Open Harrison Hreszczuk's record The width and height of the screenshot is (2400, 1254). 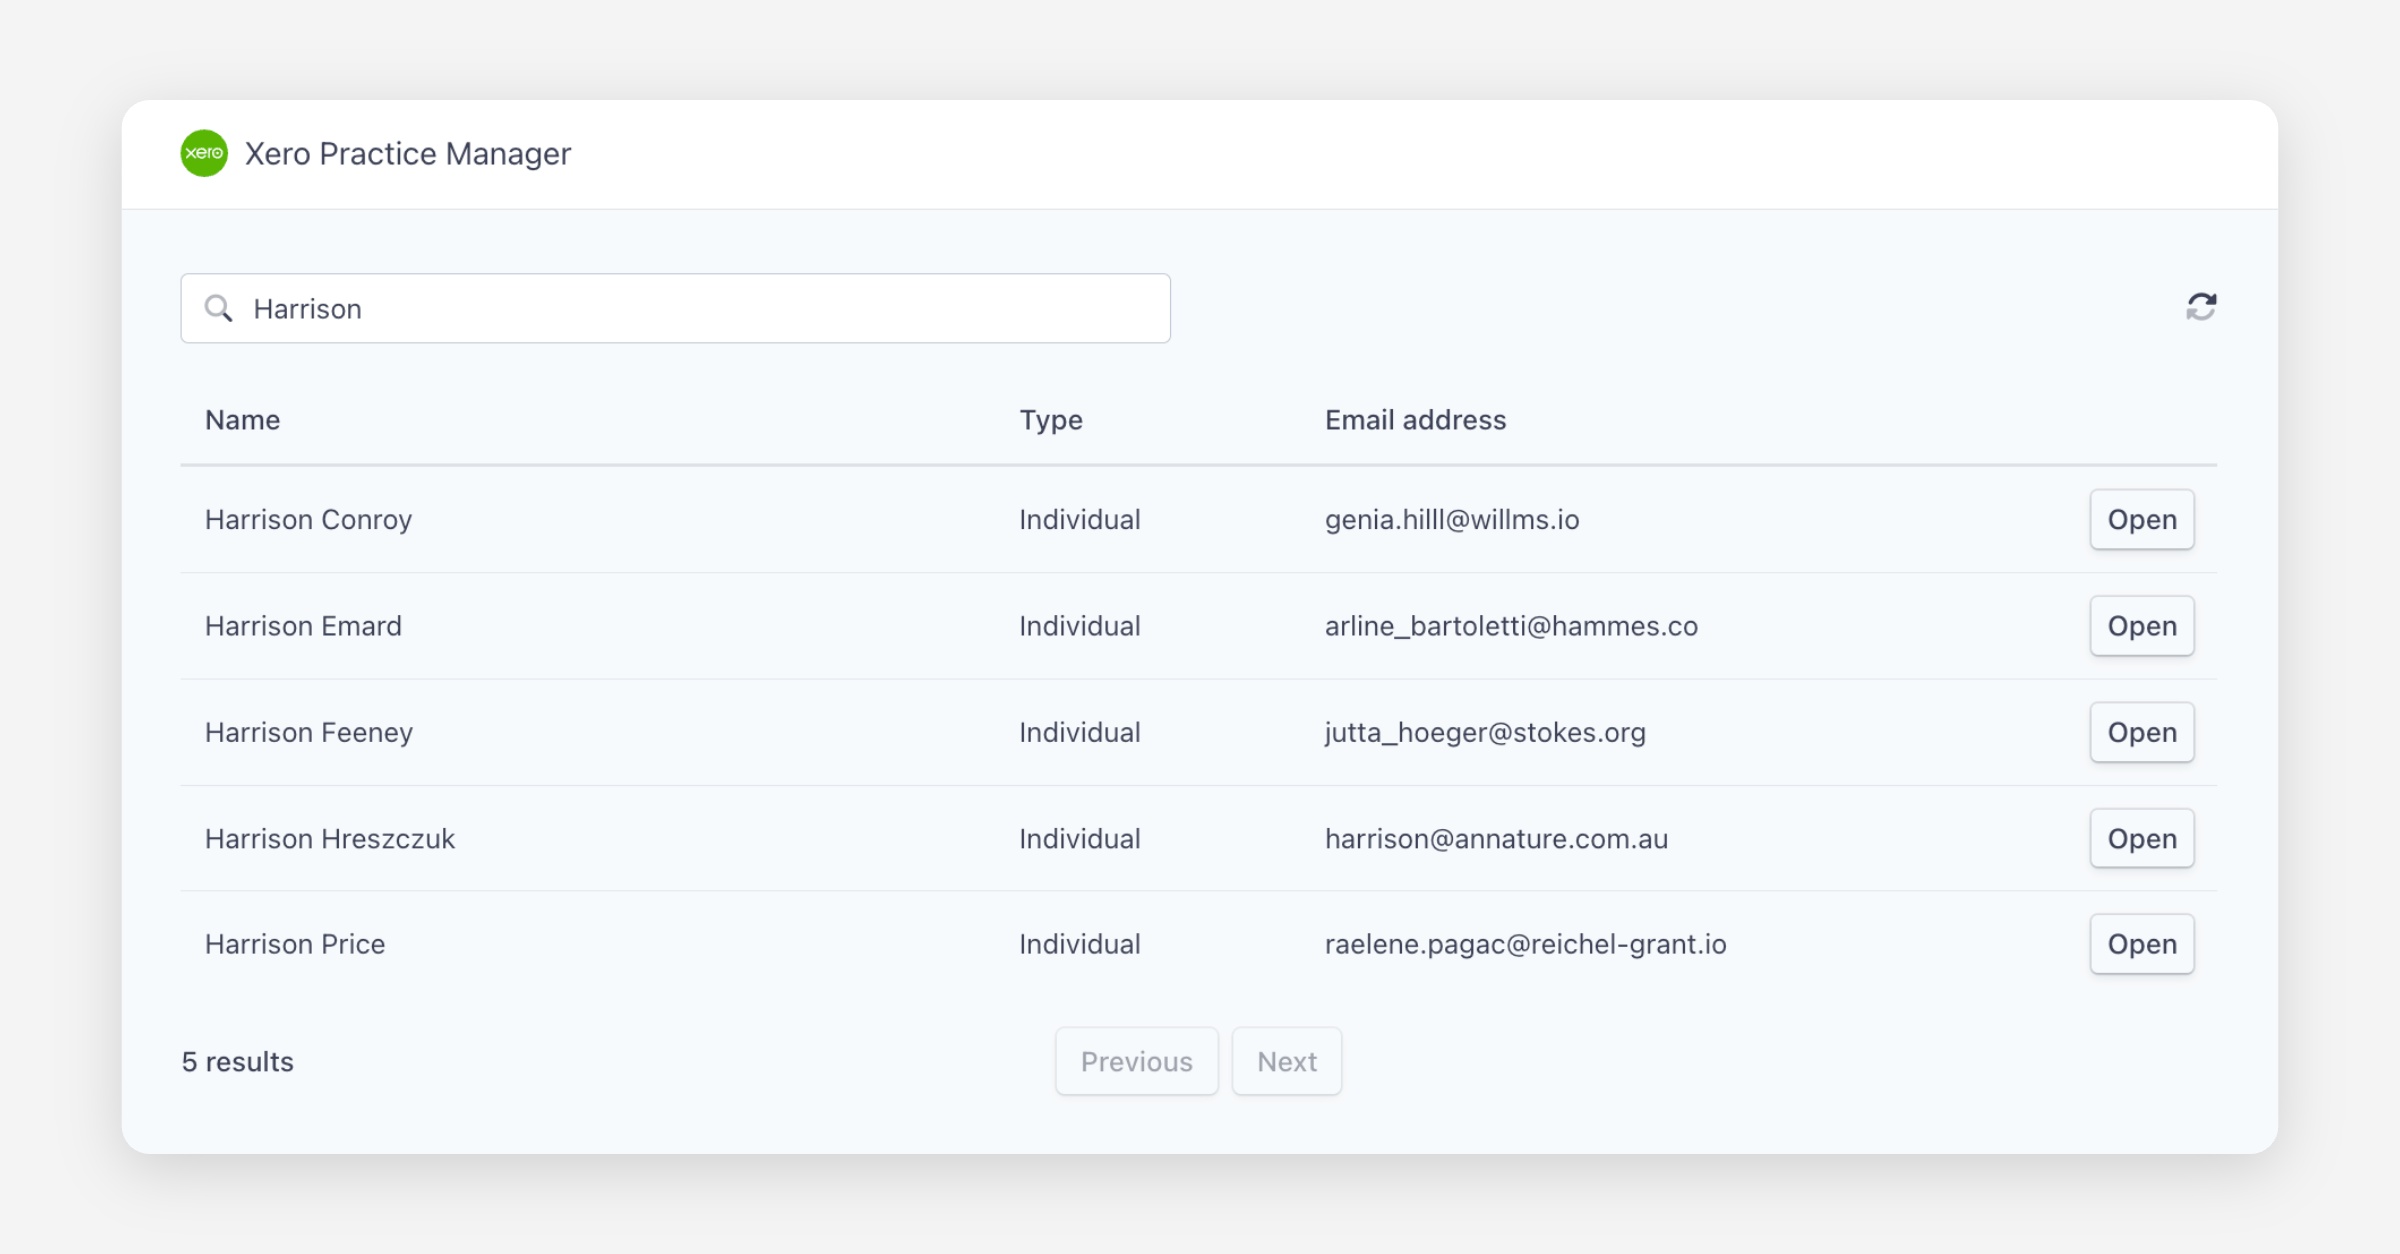[x=2141, y=838]
